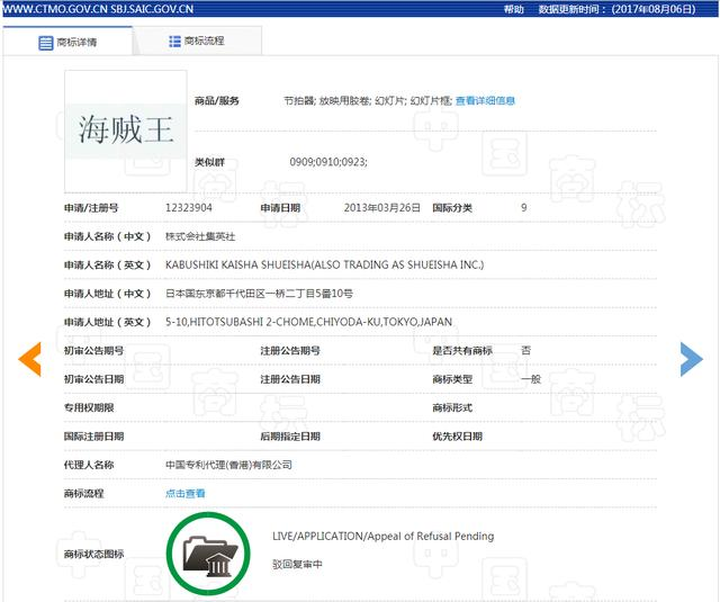Select the application date 2013年03月26日

[x=382, y=208]
